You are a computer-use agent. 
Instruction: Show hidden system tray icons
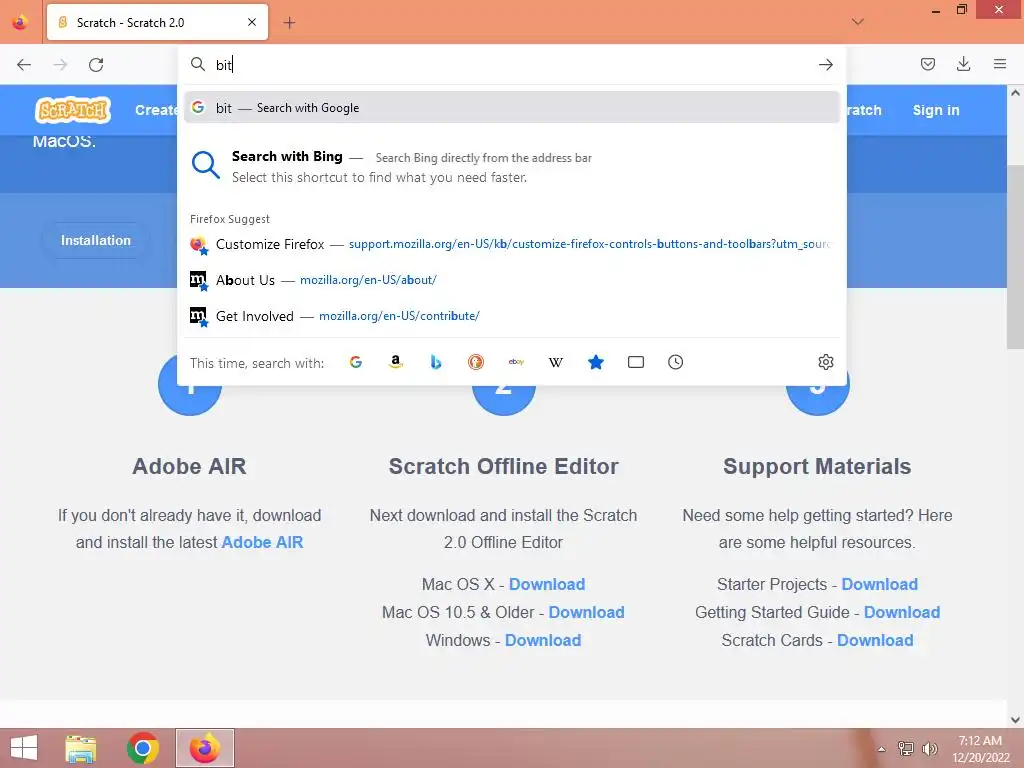tap(881, 749)
